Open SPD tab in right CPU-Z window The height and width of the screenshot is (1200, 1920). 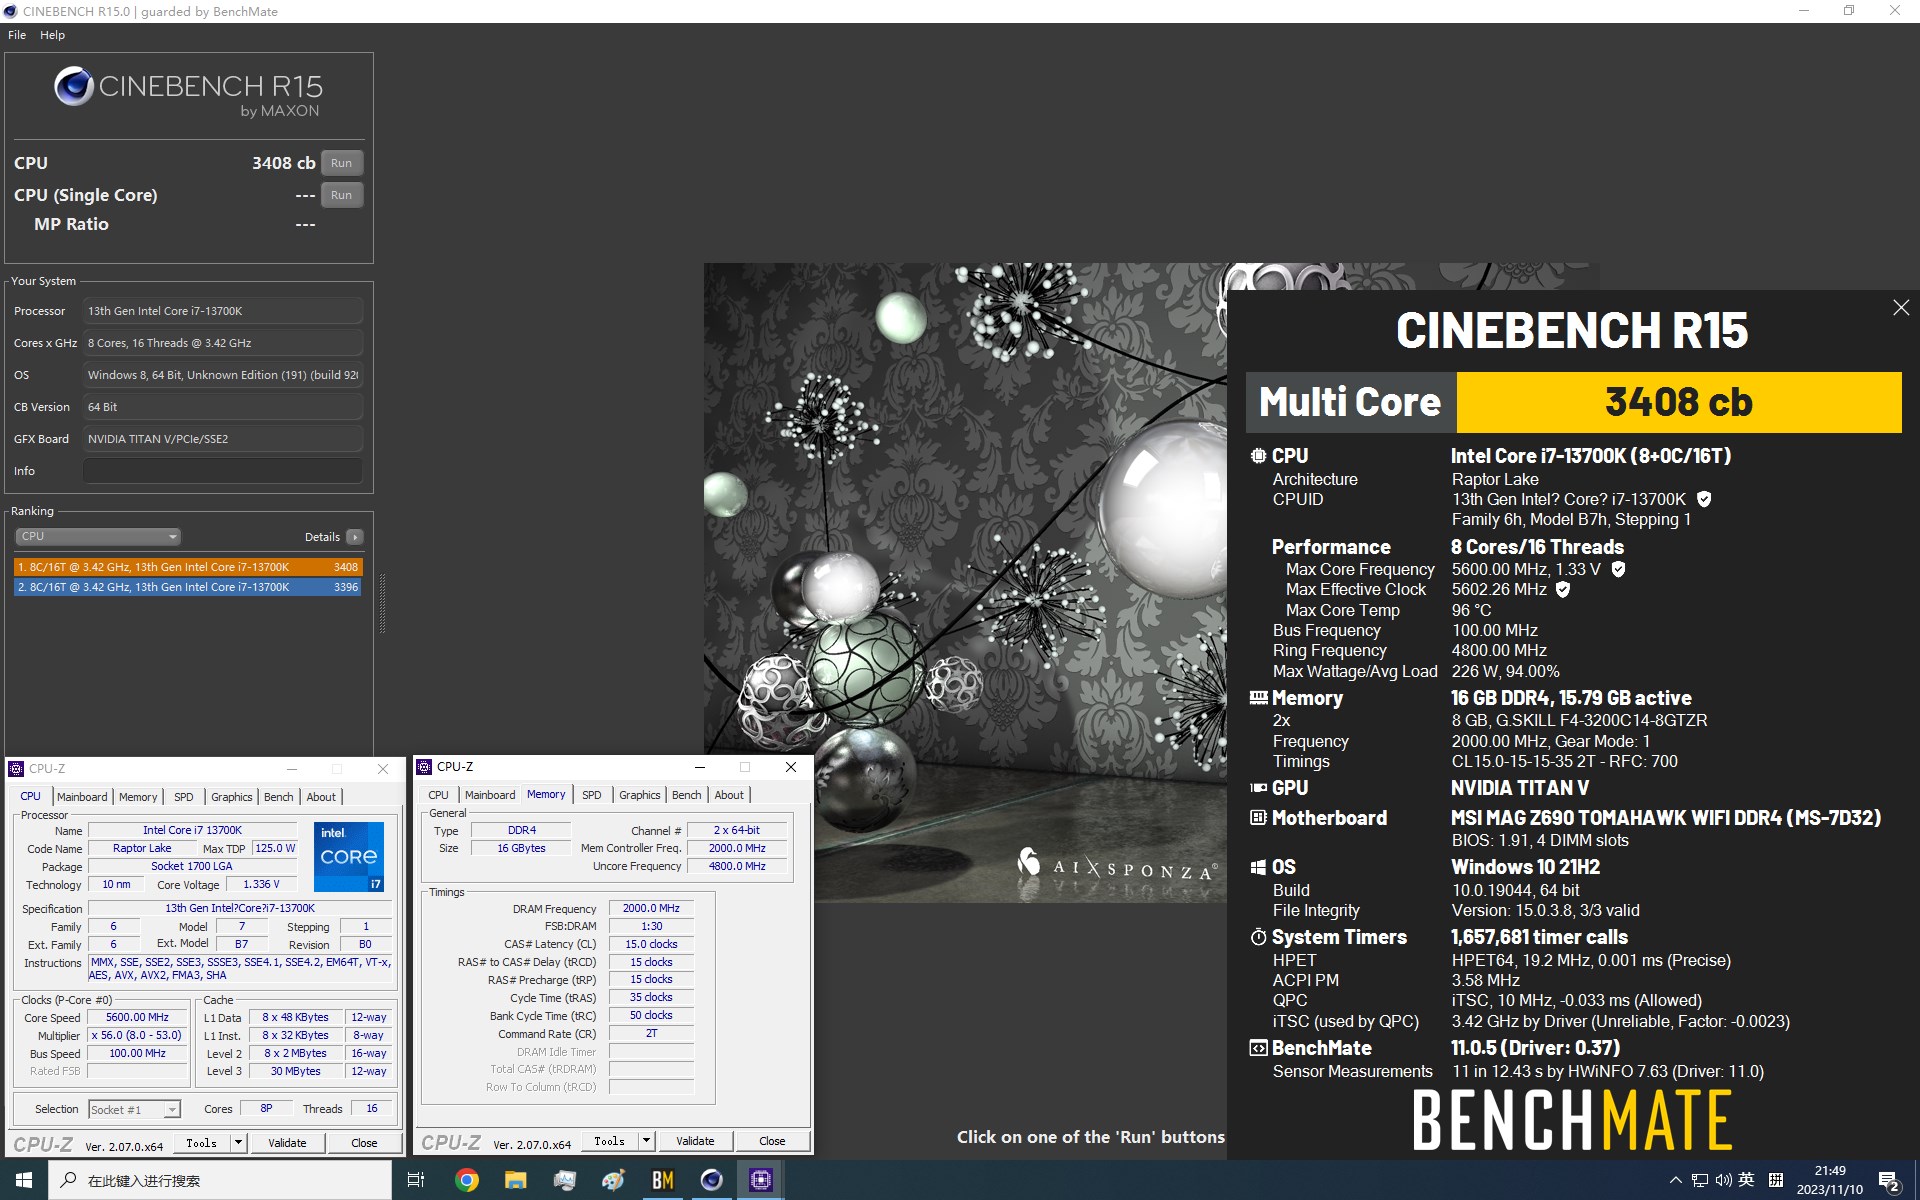point(592,795)
